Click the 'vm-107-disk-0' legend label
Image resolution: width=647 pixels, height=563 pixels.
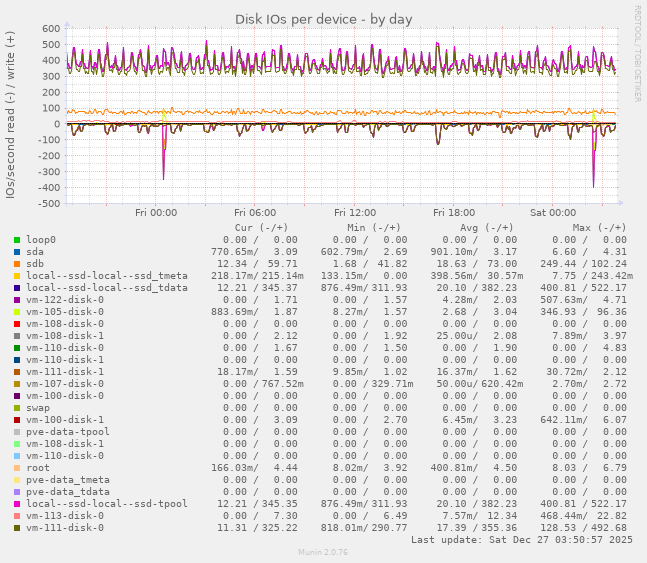click(65, 384)
